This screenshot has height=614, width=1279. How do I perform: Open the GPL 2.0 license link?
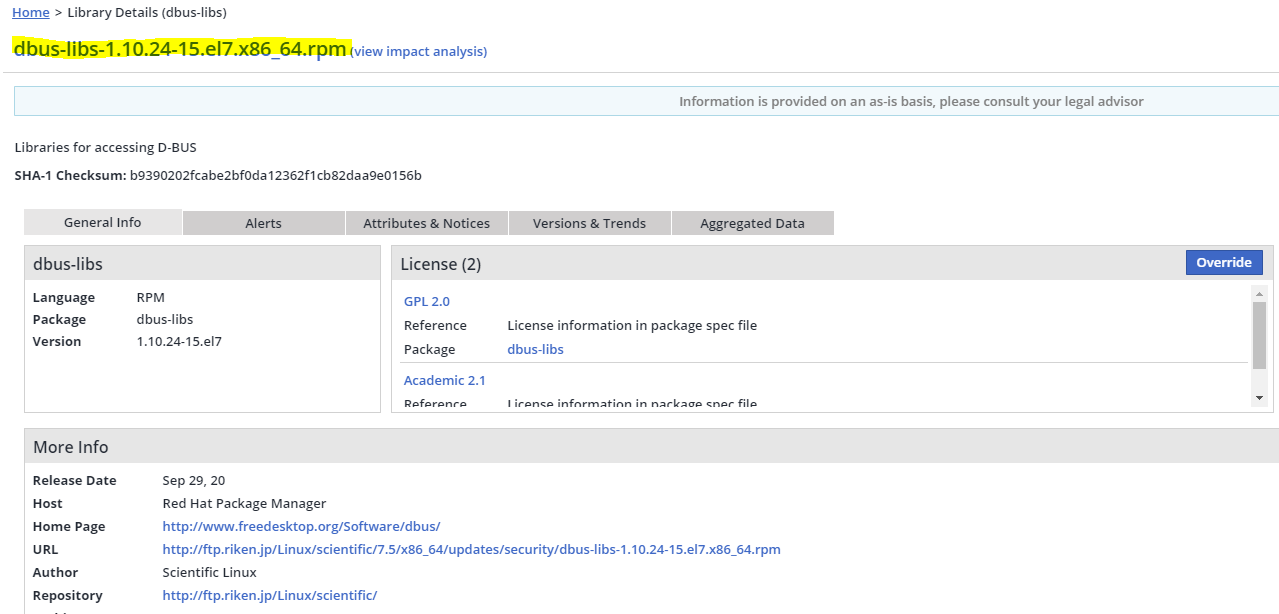tap(427, 301)
